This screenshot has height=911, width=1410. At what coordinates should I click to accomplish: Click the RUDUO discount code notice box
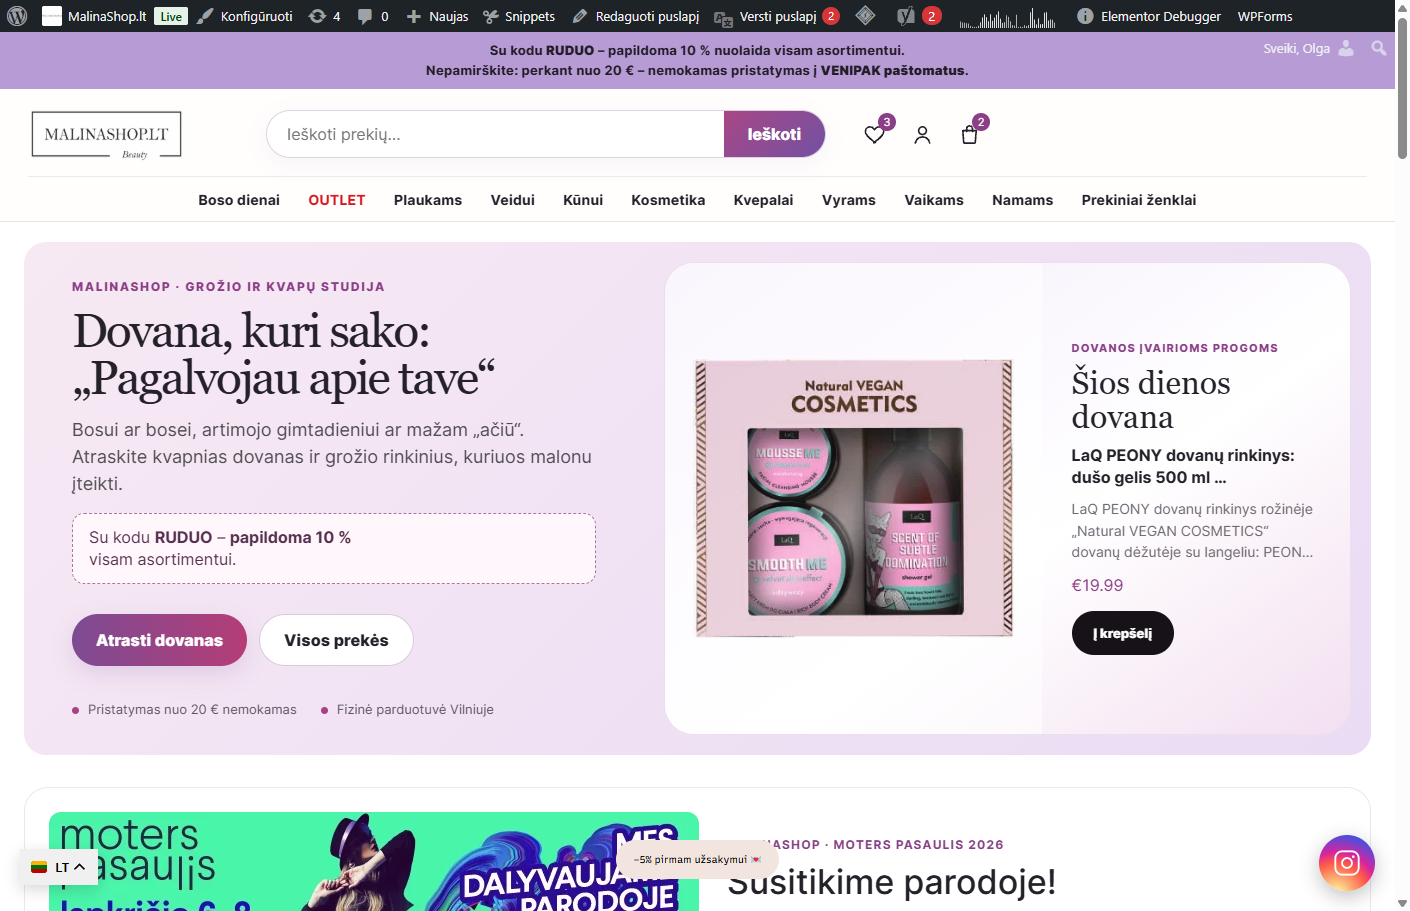(x=334, y=548)
